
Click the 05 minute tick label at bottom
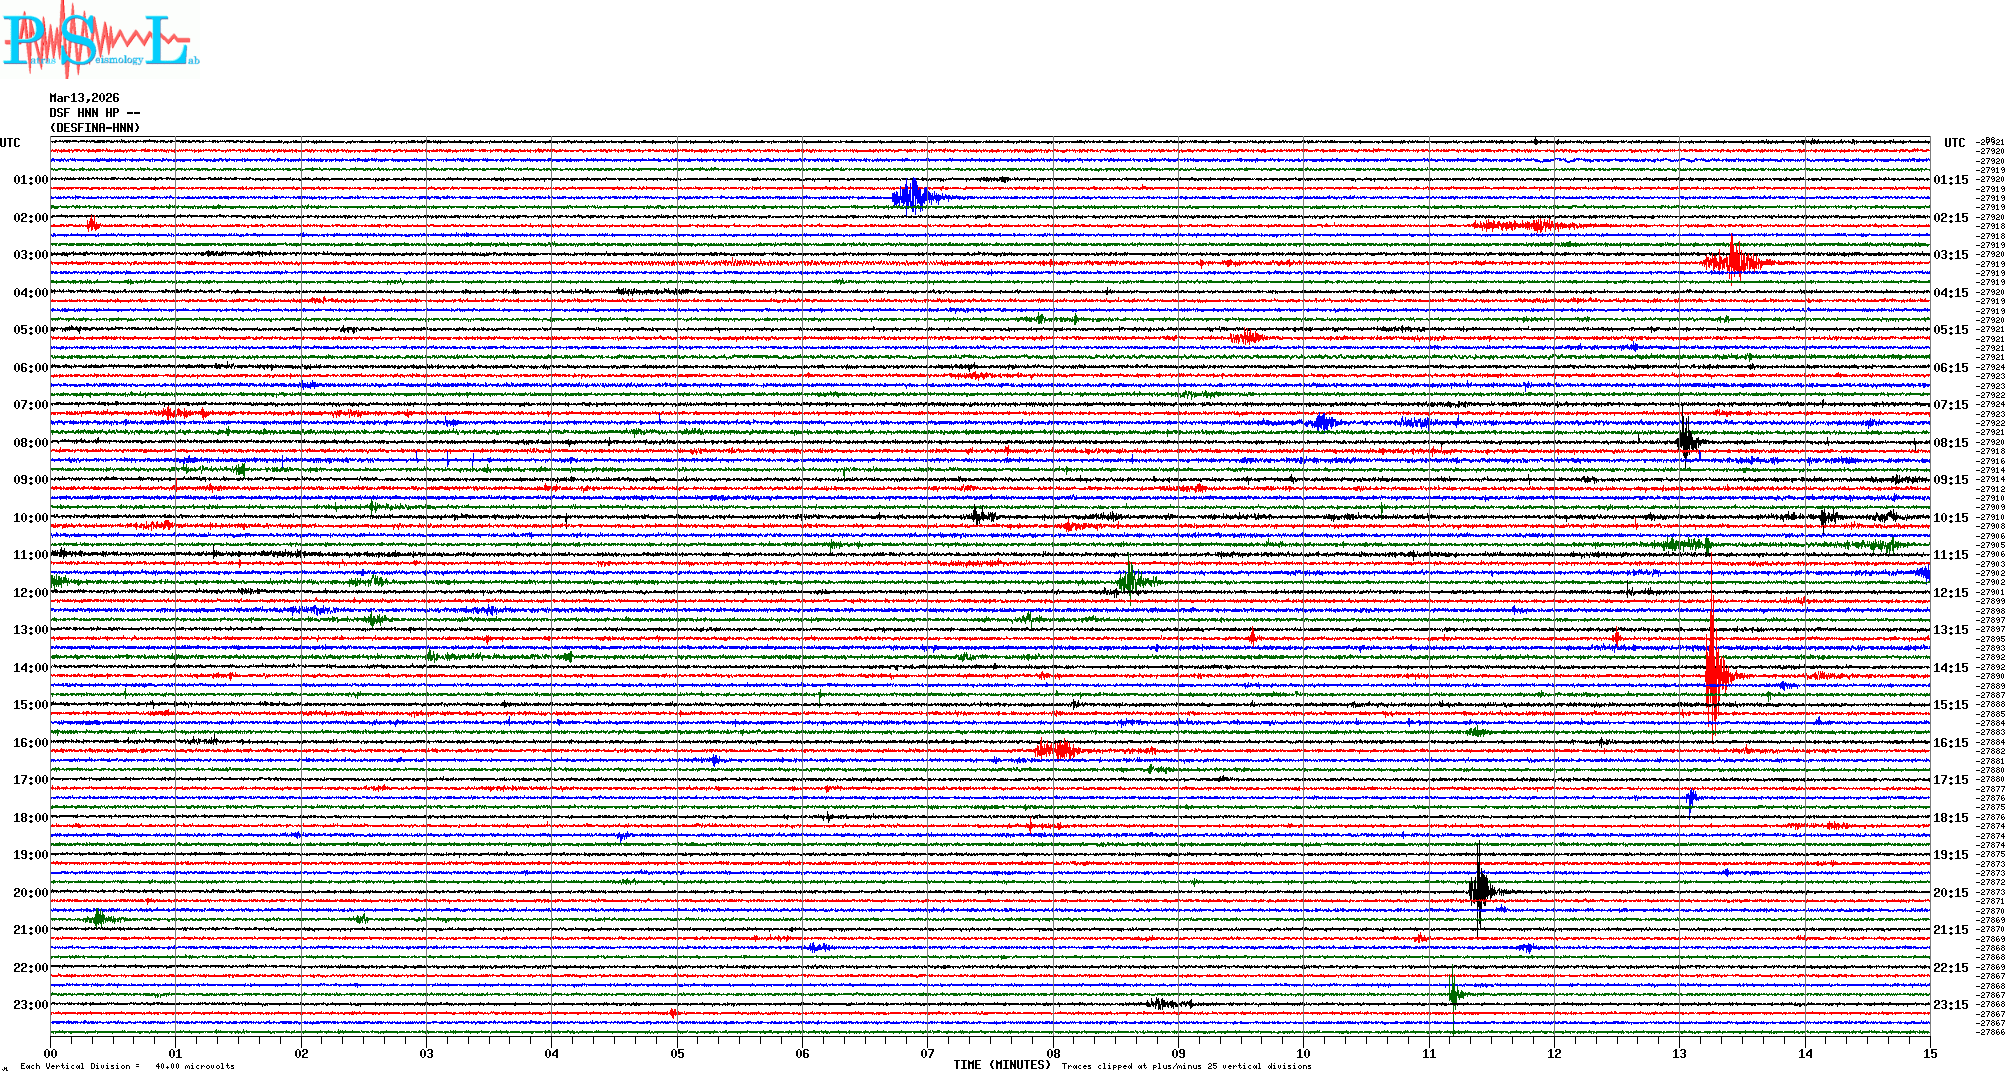677,1053
